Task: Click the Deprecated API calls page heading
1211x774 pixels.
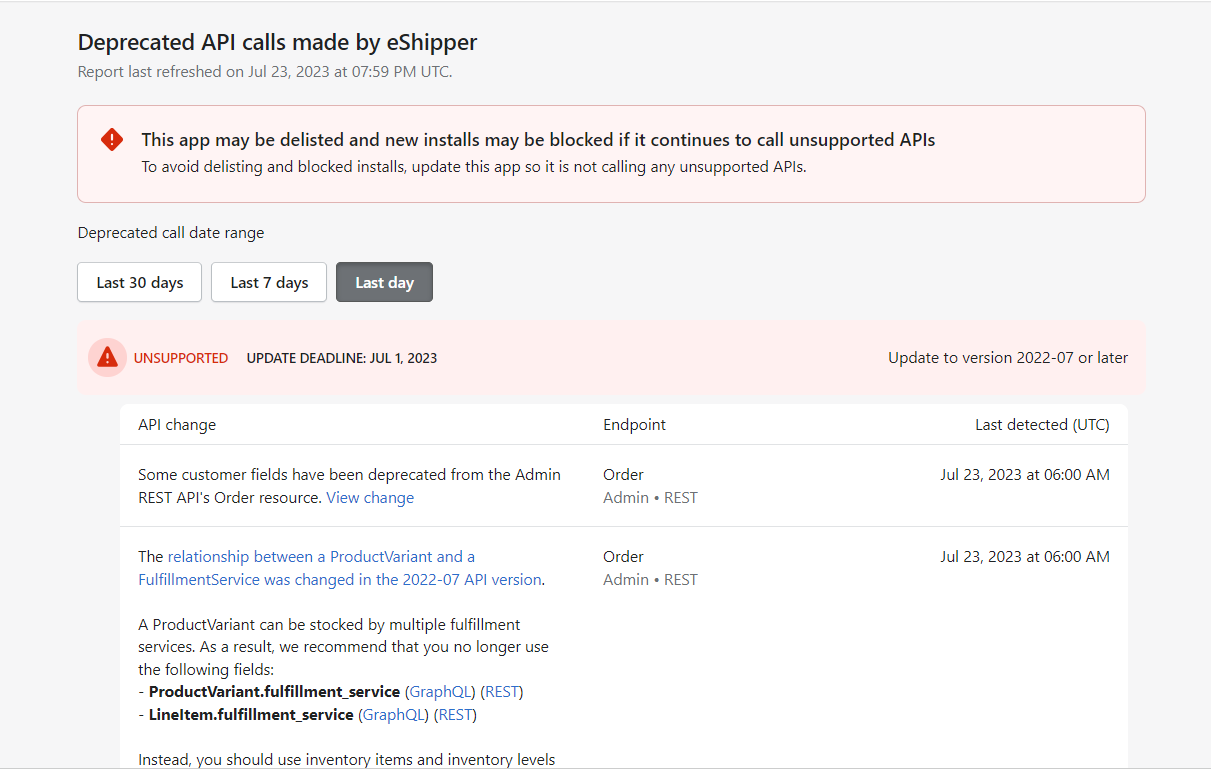Action: click(x=278, y=42)
